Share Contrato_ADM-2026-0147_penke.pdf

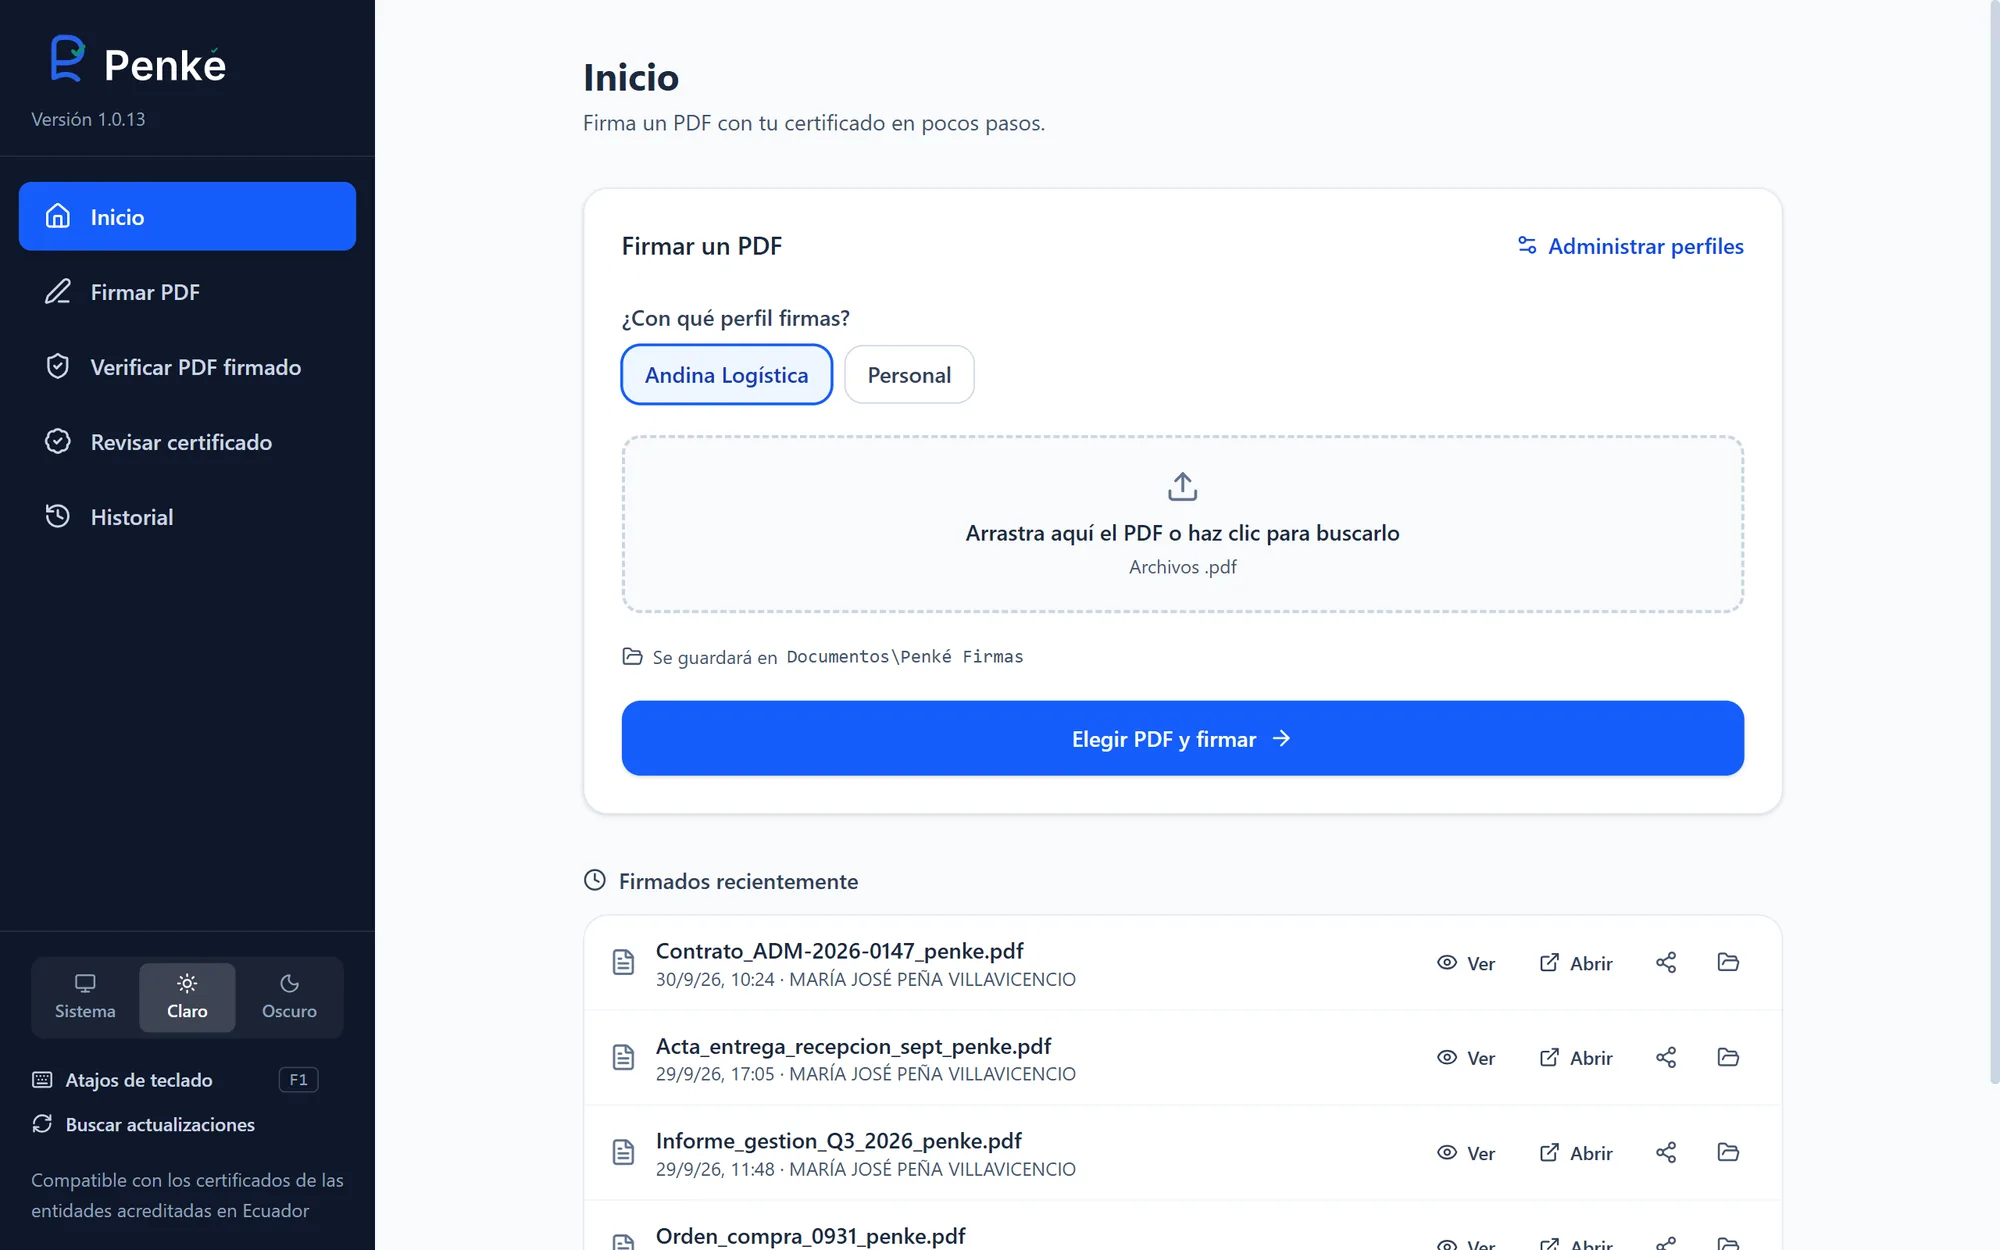(x=1666, y=962)
